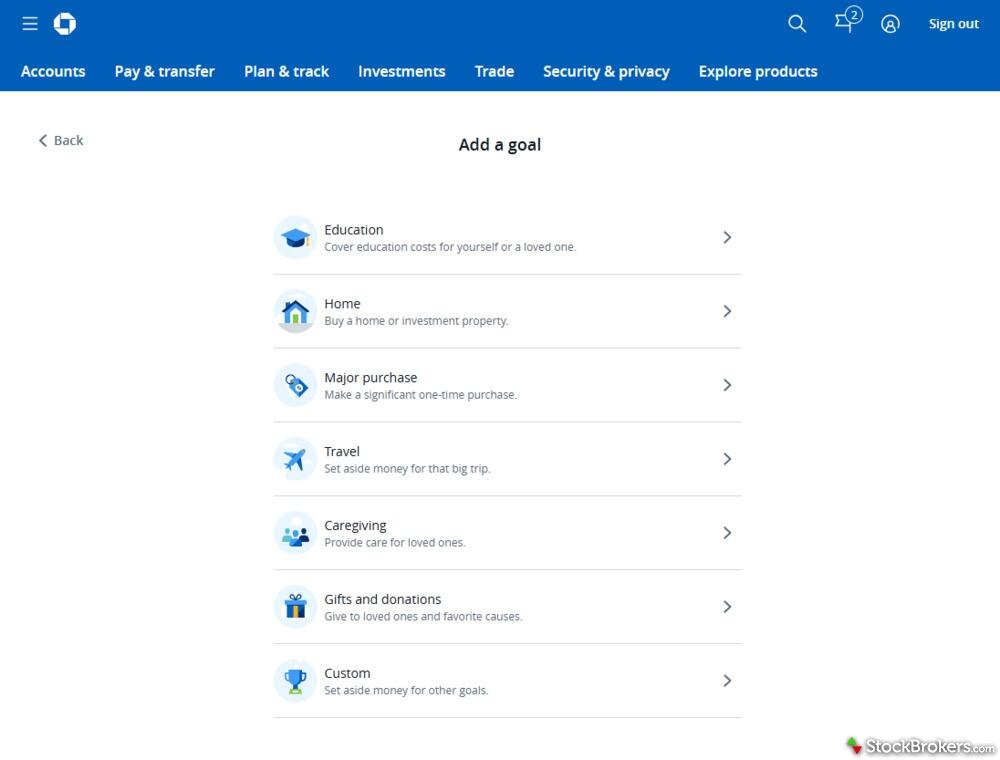Open notifications flag icon with badge

coord(846,22)
